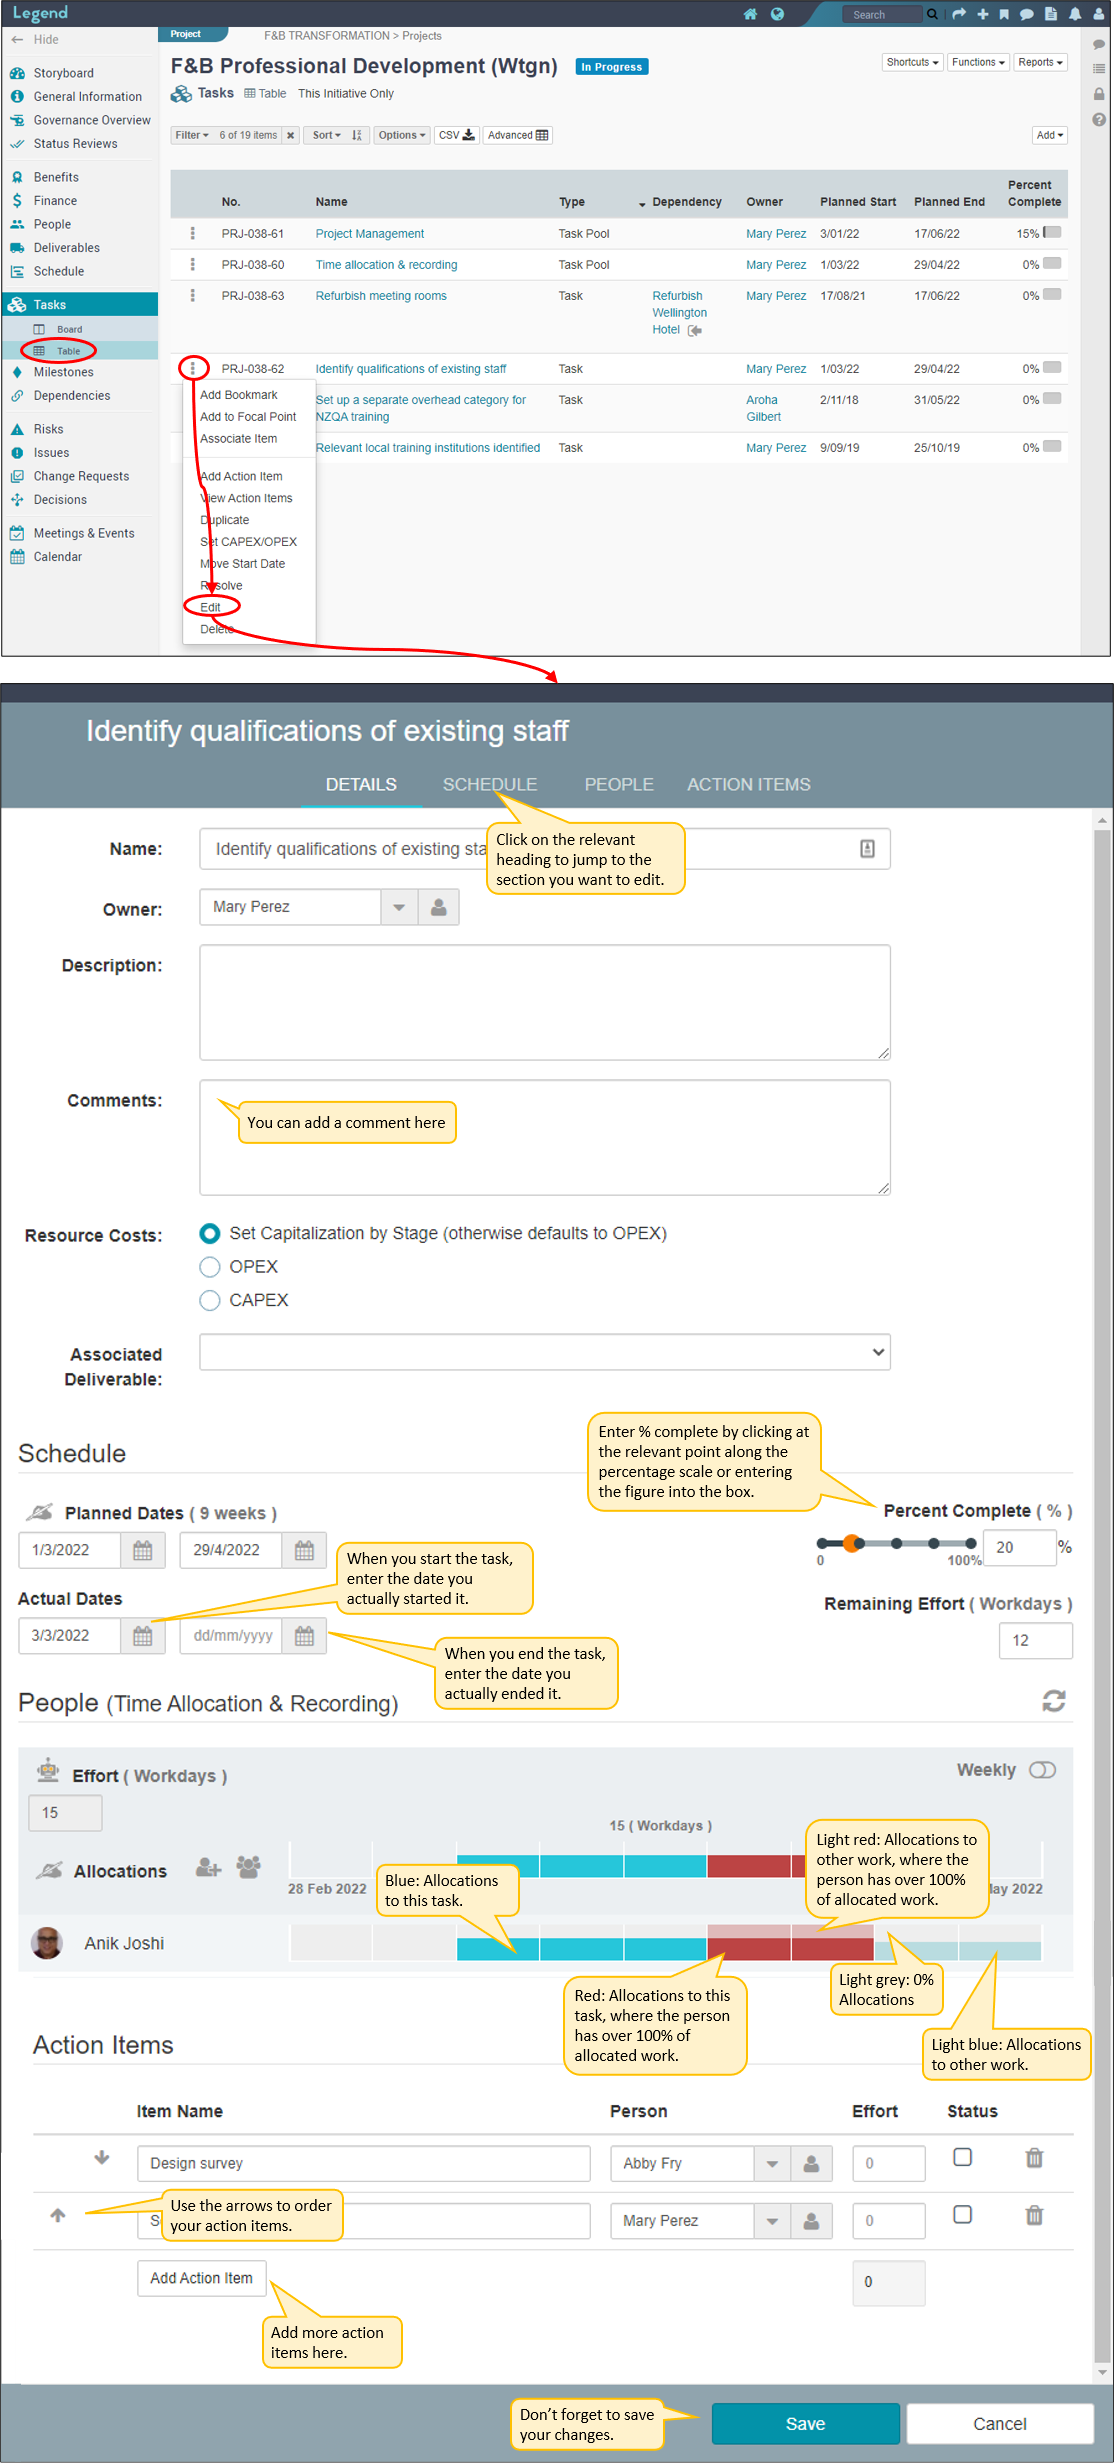Open calendar picker for planned start date
This screenshot has width=1114, height=2463.
click(x=143, y=1550)
